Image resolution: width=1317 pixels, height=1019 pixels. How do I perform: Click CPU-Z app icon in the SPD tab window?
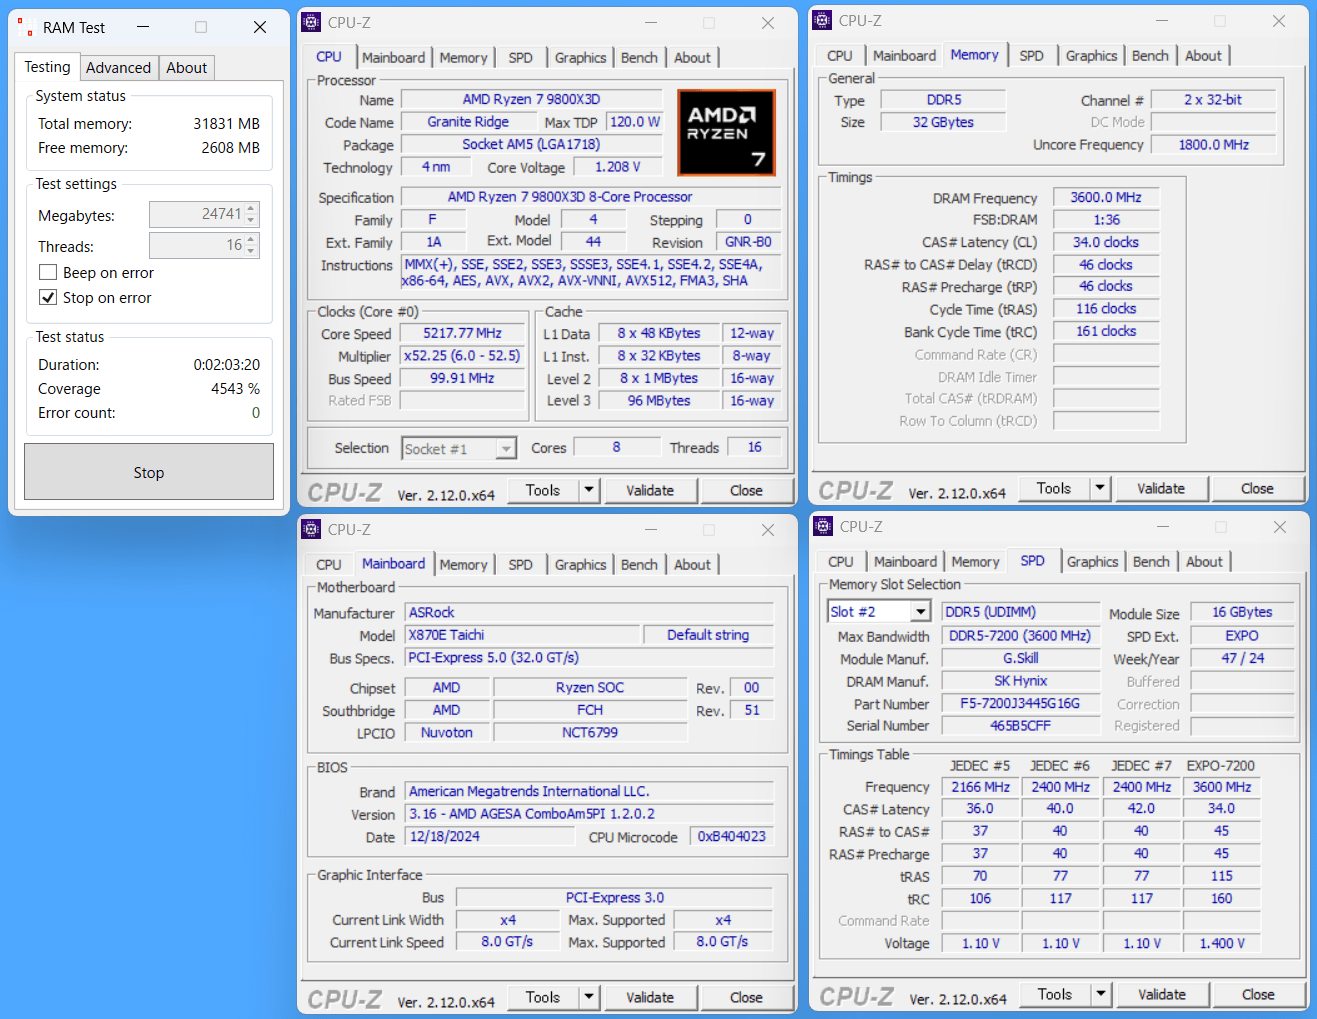824,526
